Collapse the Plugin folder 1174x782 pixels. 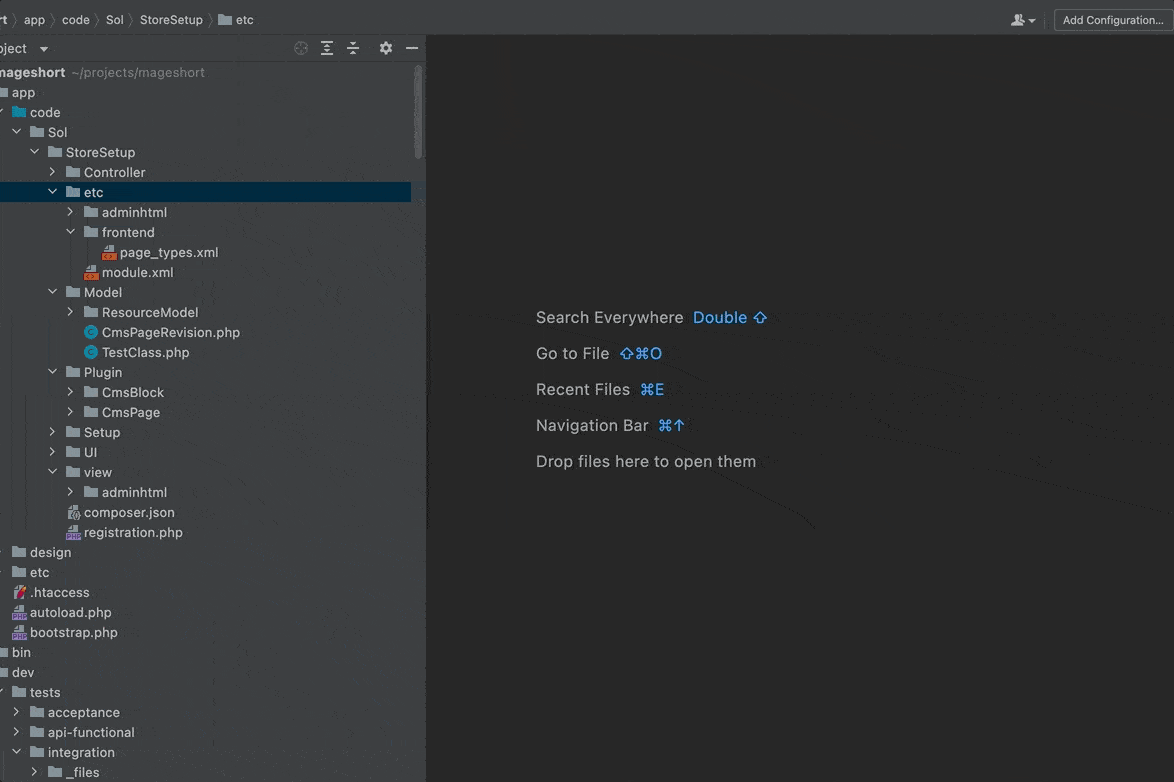[x=53, y=372]
